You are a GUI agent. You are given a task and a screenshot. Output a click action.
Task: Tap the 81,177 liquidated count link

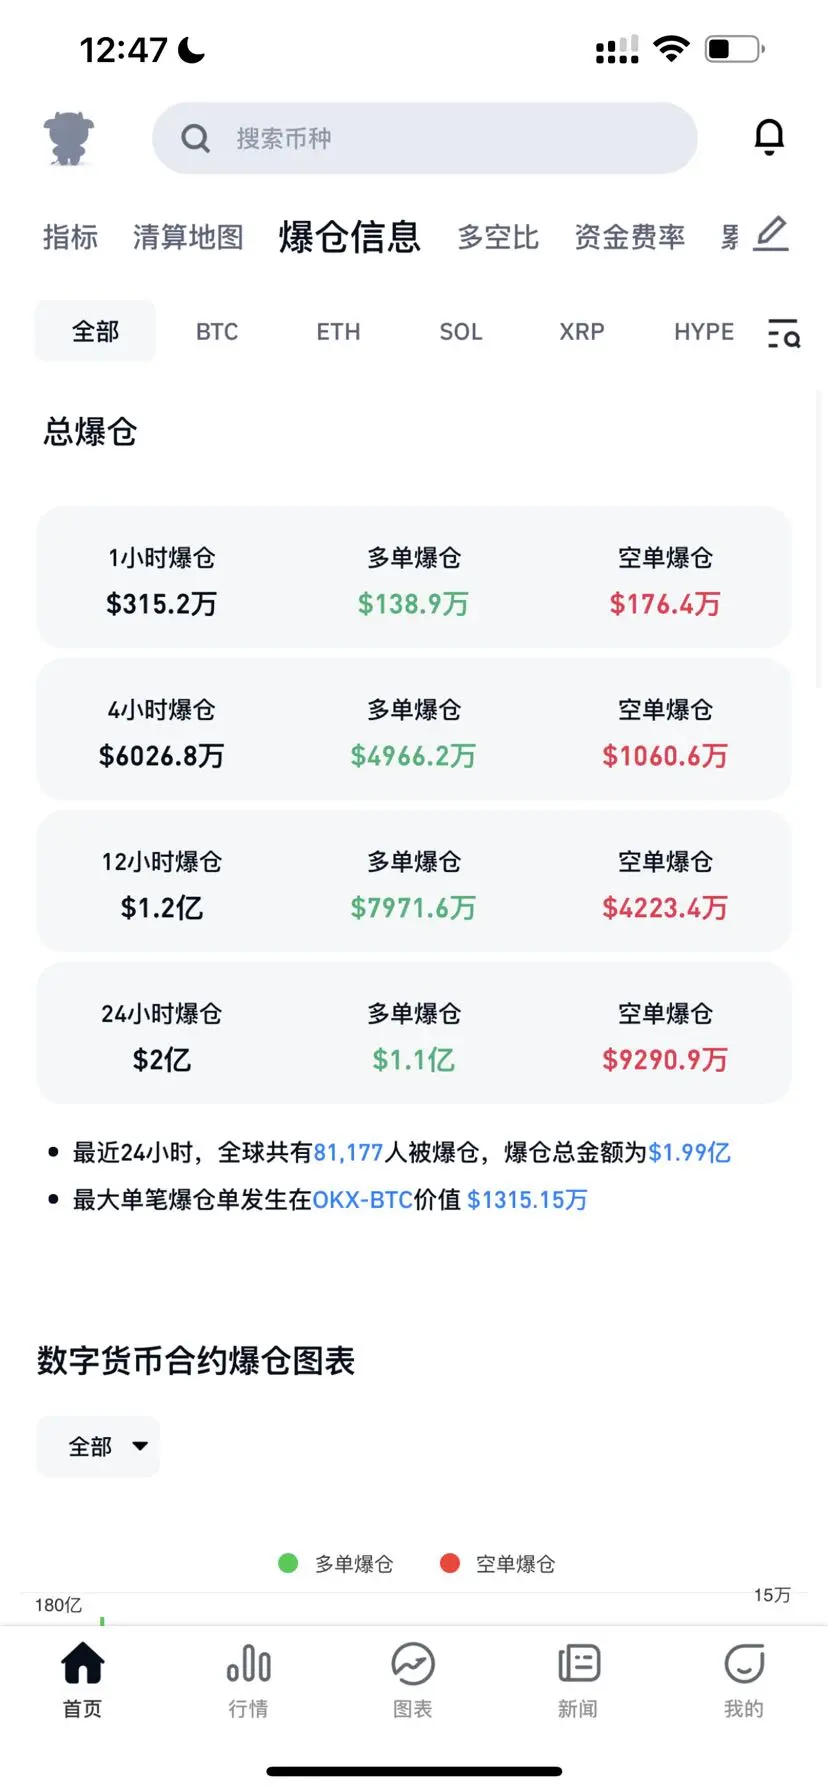coord(348,1152)
